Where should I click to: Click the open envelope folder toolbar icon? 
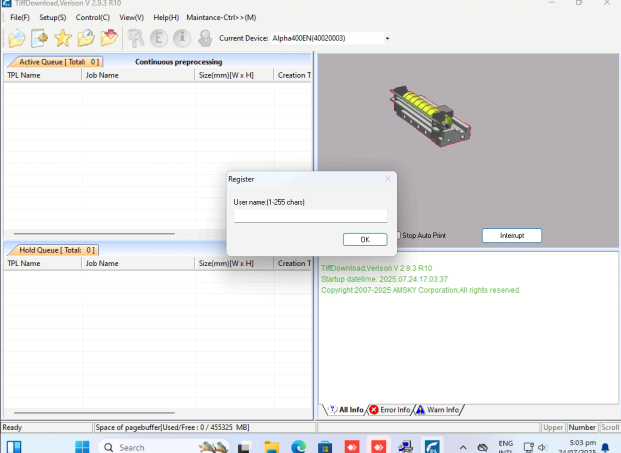pos(17,38)
